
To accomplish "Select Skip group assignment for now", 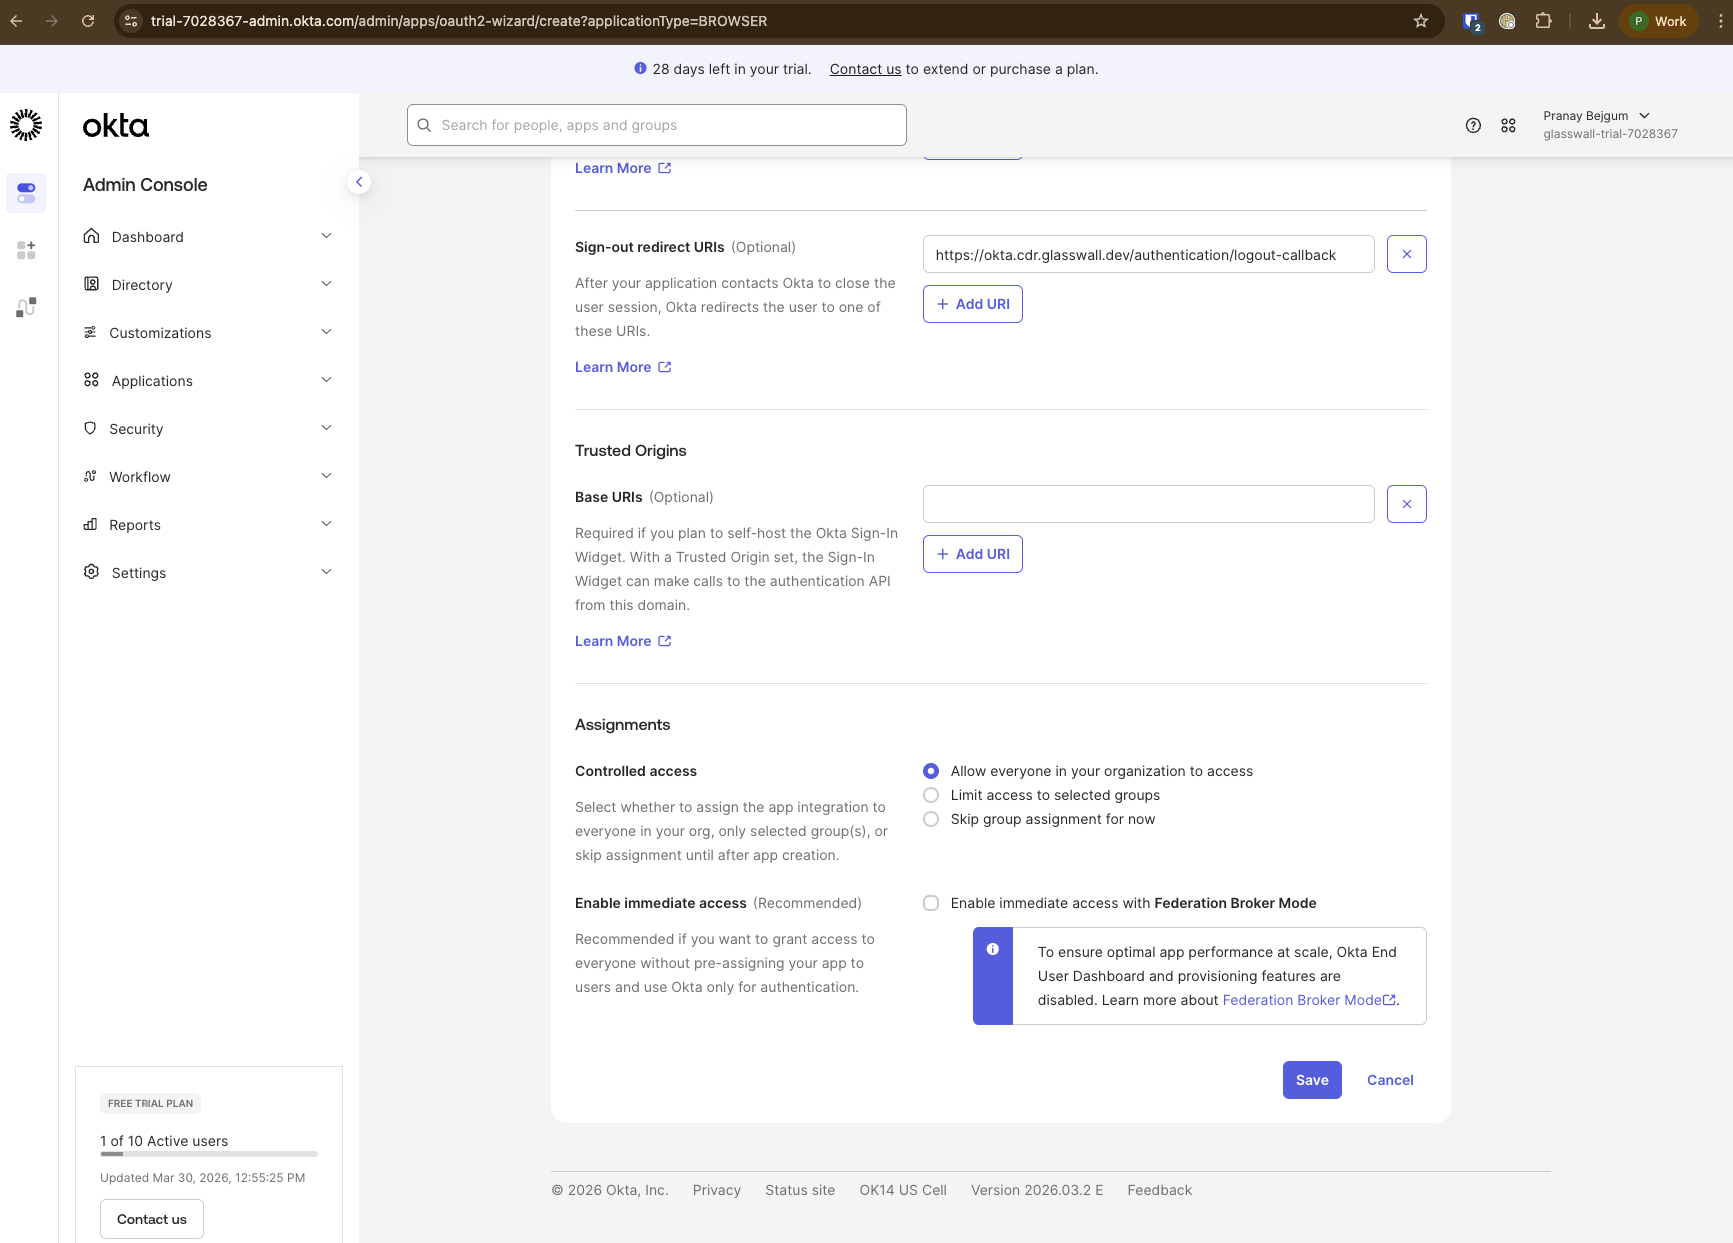I will [x=931, y=819].
